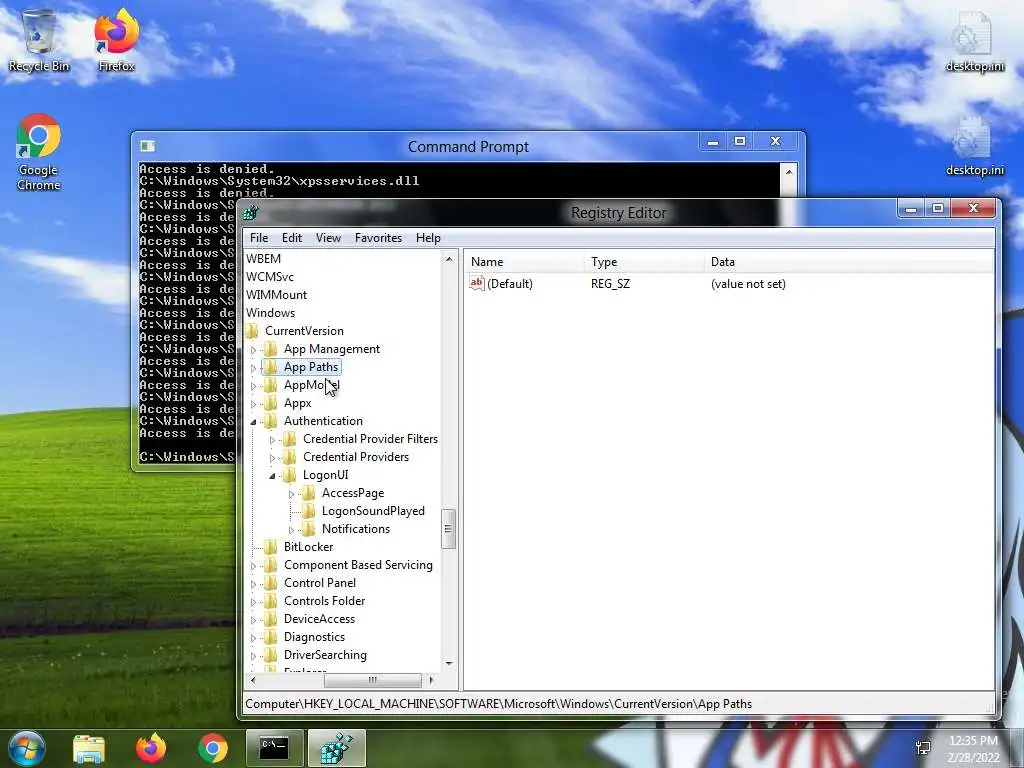
Task: Click the LogonSoundPlayed folder icon
Action: pos(308,511)
